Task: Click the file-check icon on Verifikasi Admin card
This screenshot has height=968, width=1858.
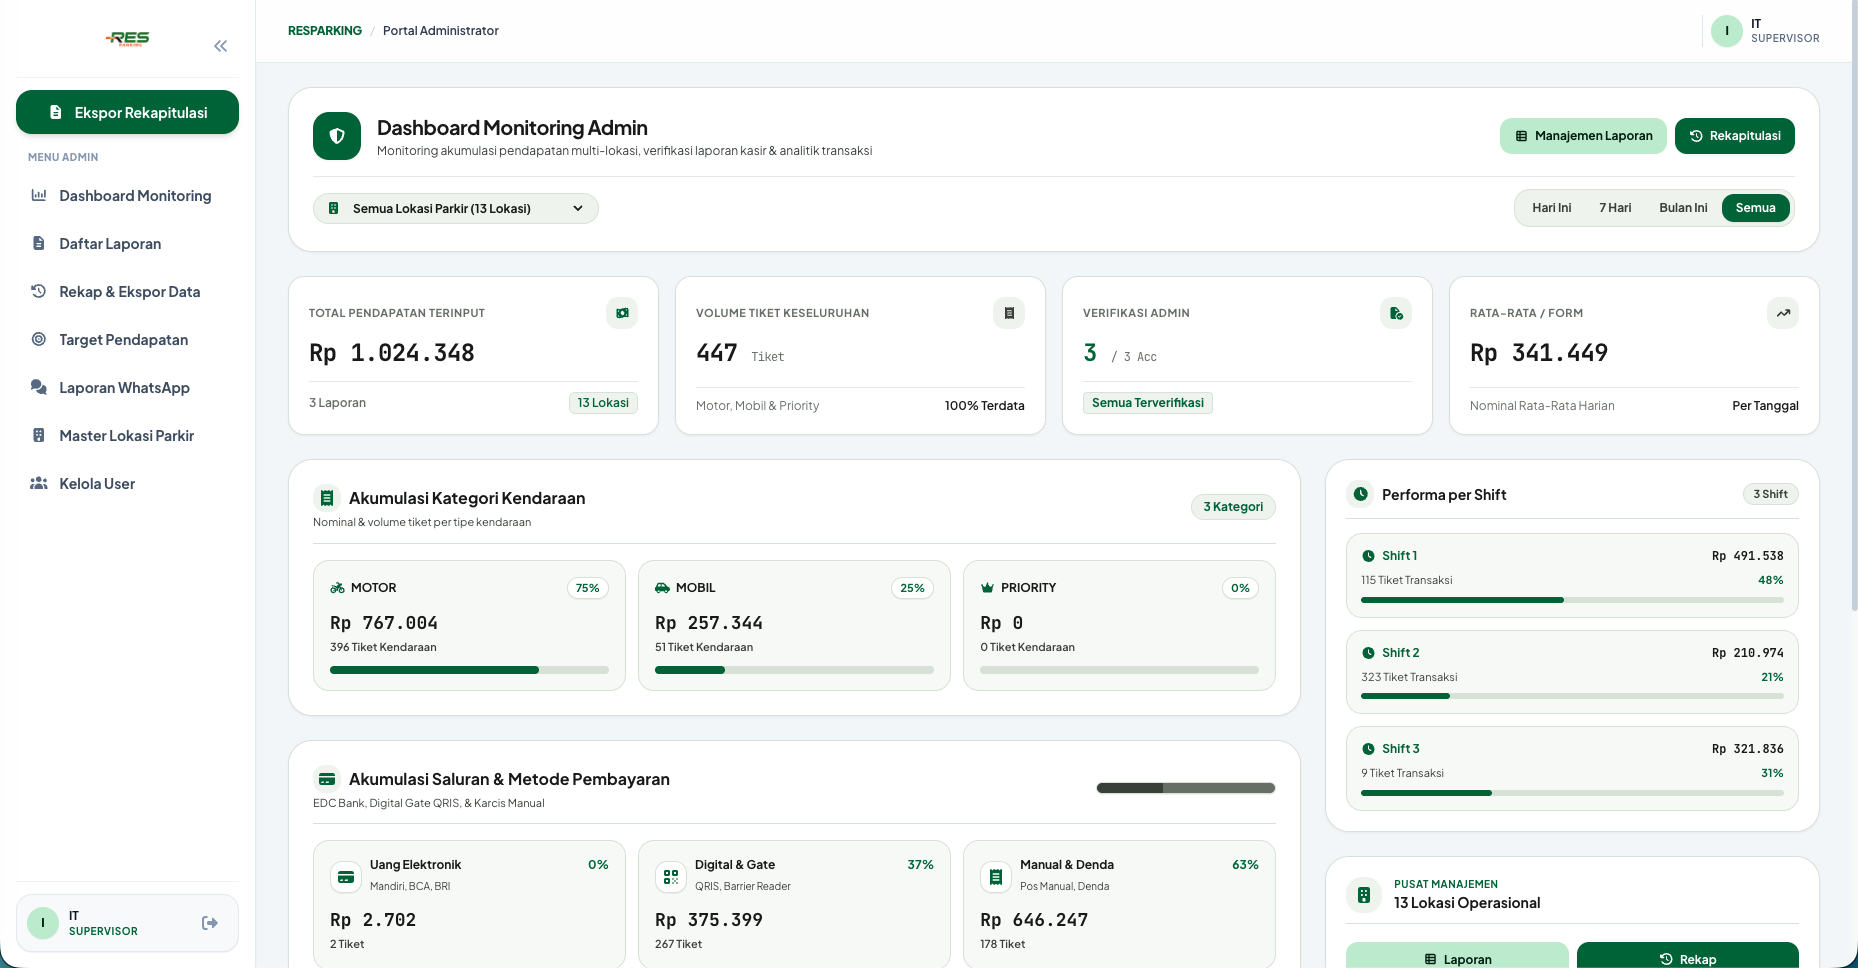Action: click(1396, 313)
